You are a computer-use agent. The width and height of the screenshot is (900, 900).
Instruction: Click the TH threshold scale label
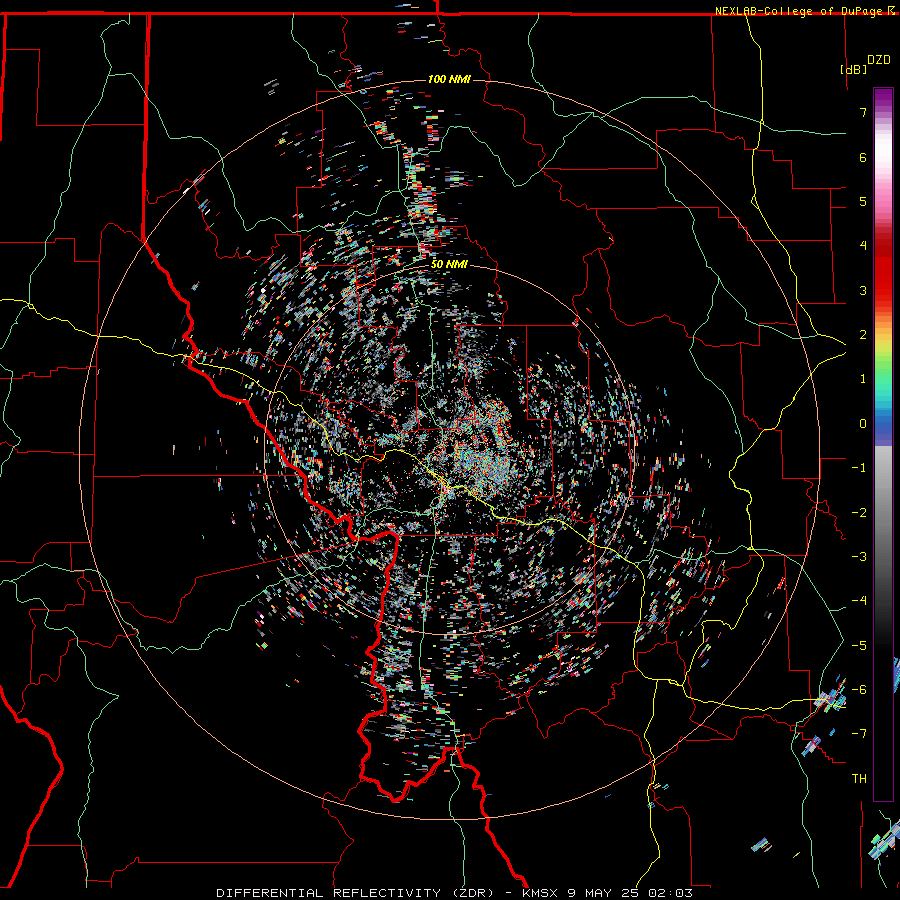pos(859,779)
